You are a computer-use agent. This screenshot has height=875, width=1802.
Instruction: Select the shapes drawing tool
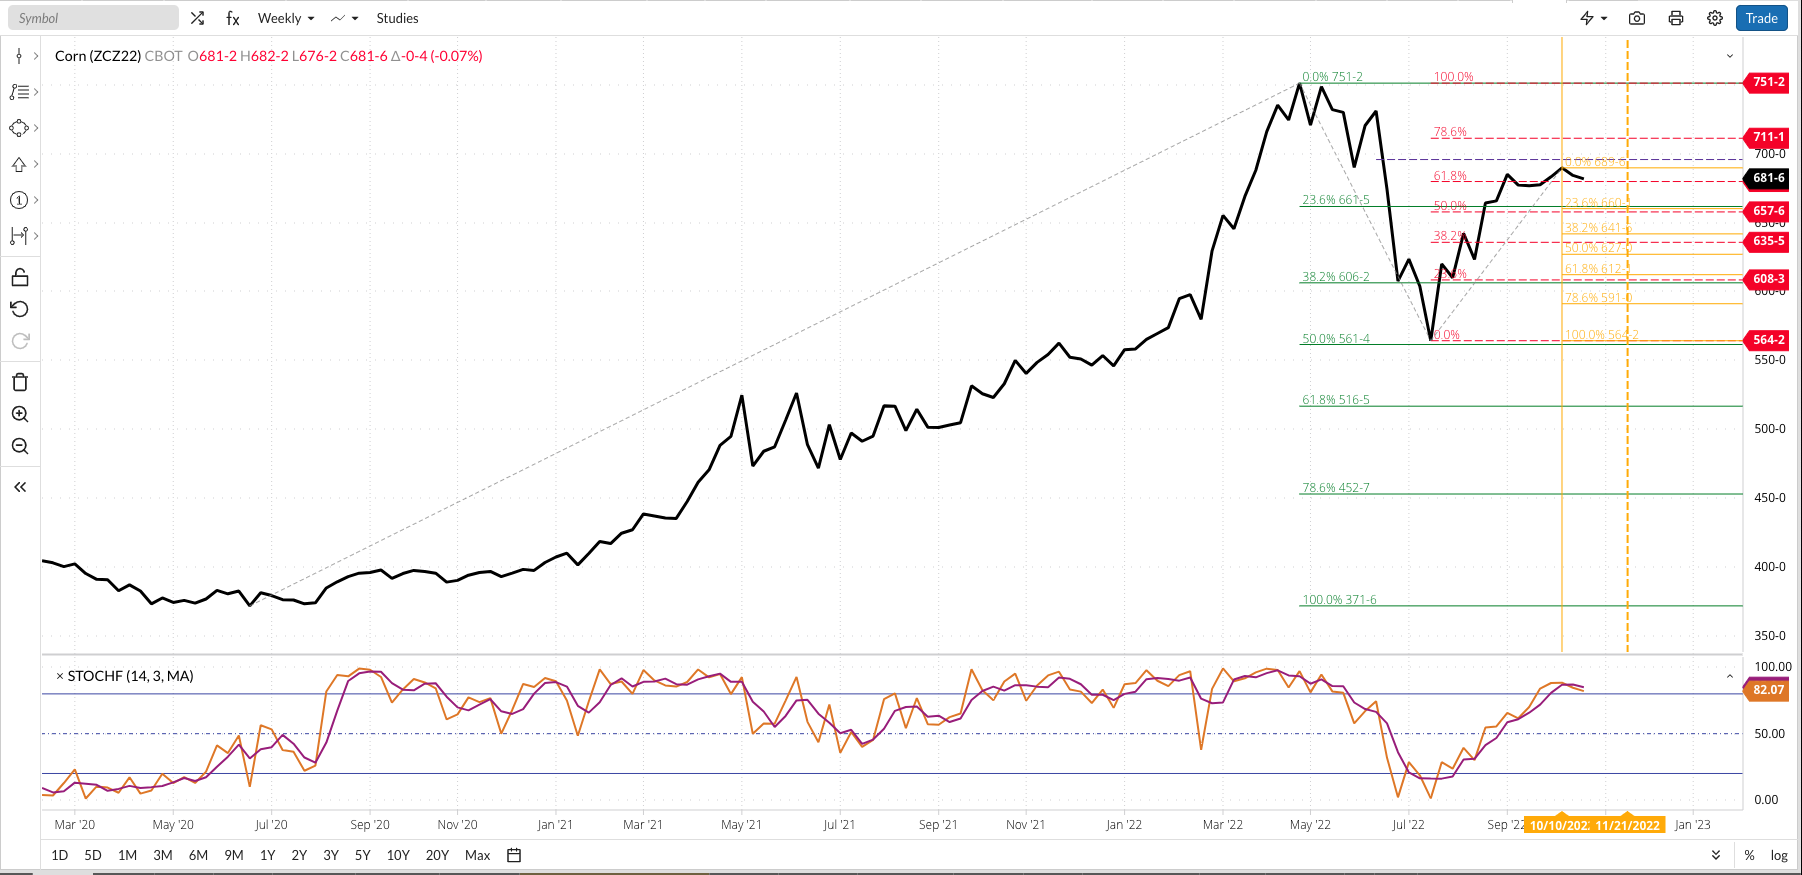coord(19,128)
